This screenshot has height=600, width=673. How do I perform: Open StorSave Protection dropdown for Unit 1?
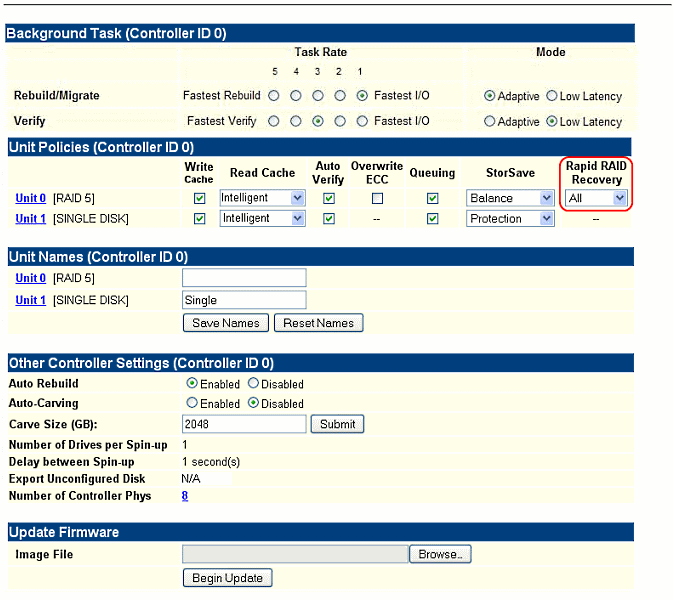coord(510,218)
